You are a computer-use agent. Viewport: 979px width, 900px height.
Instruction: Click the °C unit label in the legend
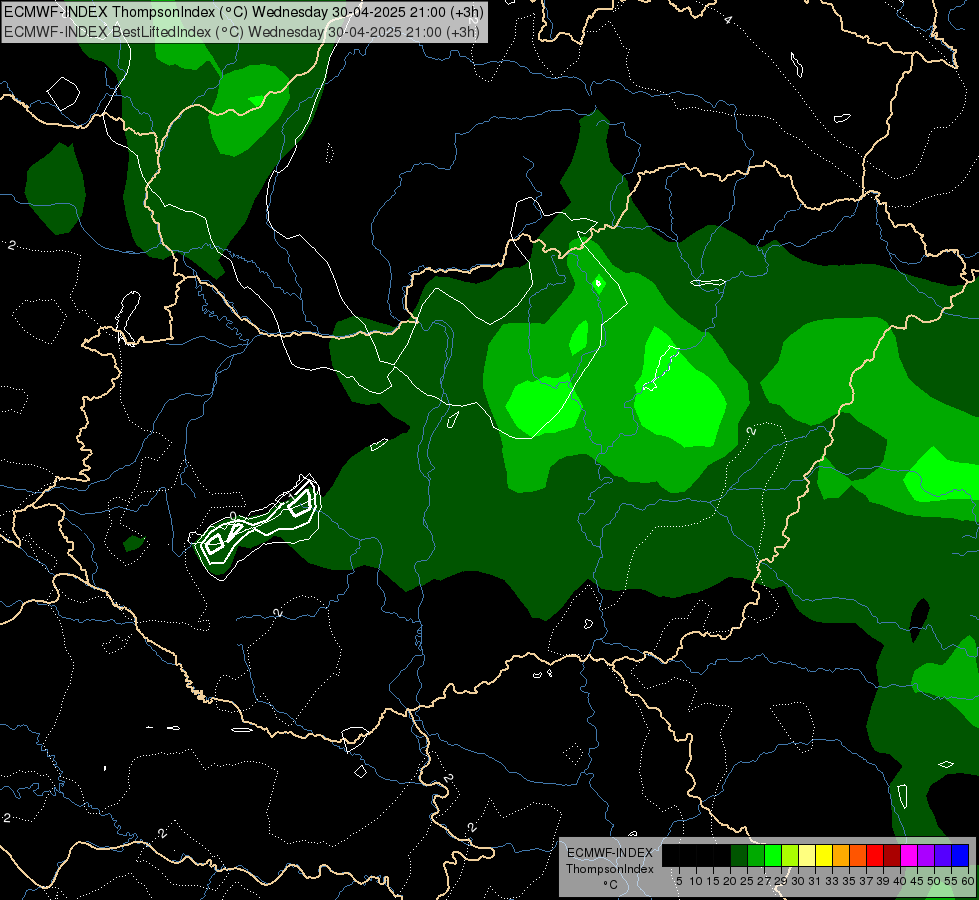click(x=611, y=885)
